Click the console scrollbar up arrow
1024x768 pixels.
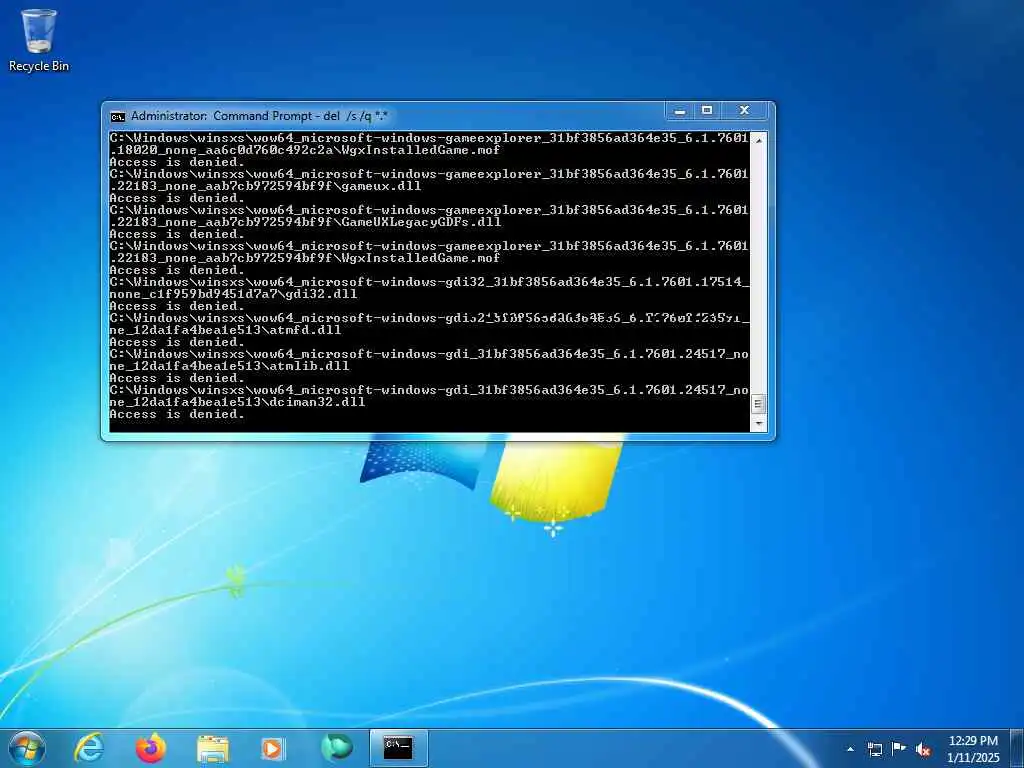[758, 140]
